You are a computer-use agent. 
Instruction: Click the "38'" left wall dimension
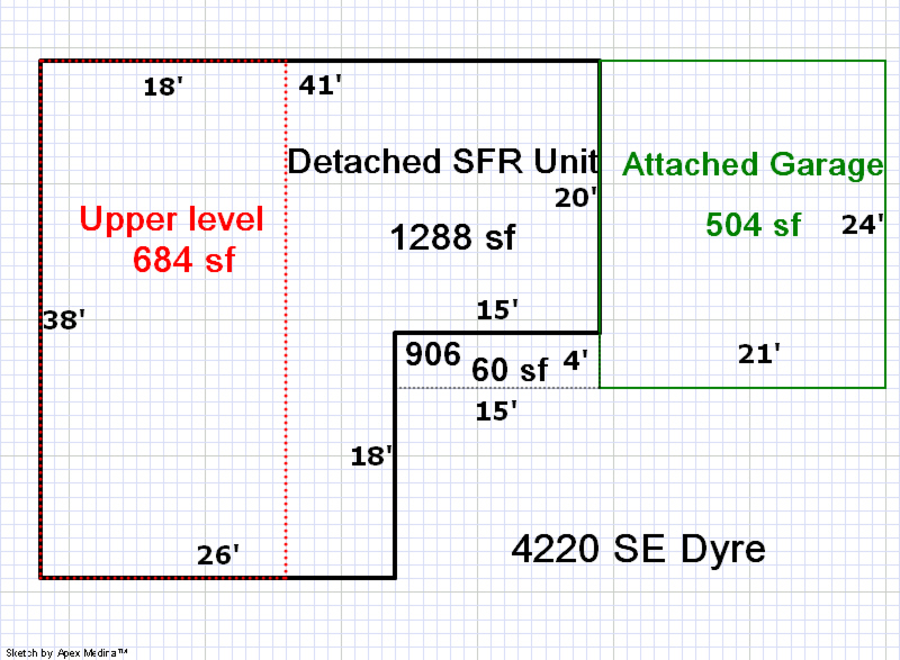pos(64,320)
